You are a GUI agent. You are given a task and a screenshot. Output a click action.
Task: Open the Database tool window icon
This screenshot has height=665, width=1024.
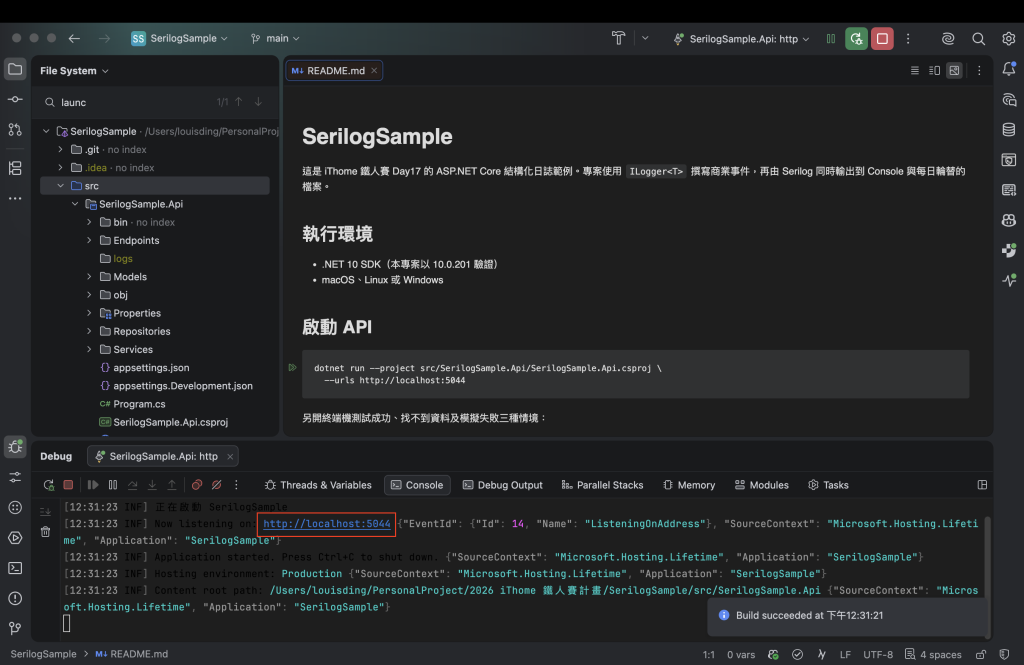point(1009,129)
